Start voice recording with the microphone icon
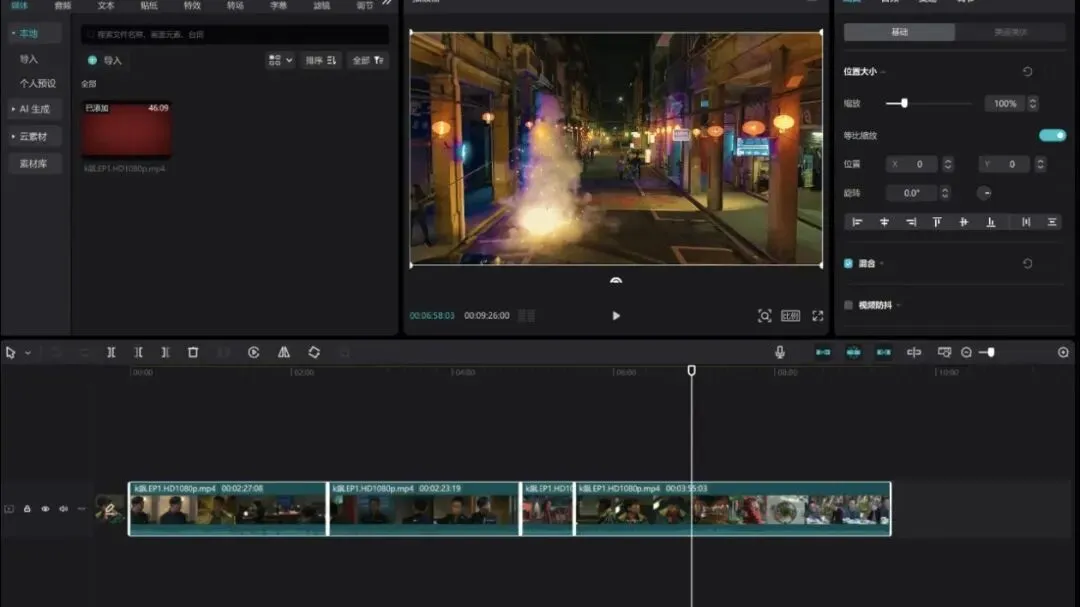This screenshot has height=607, width=1080. coord(780,353)
